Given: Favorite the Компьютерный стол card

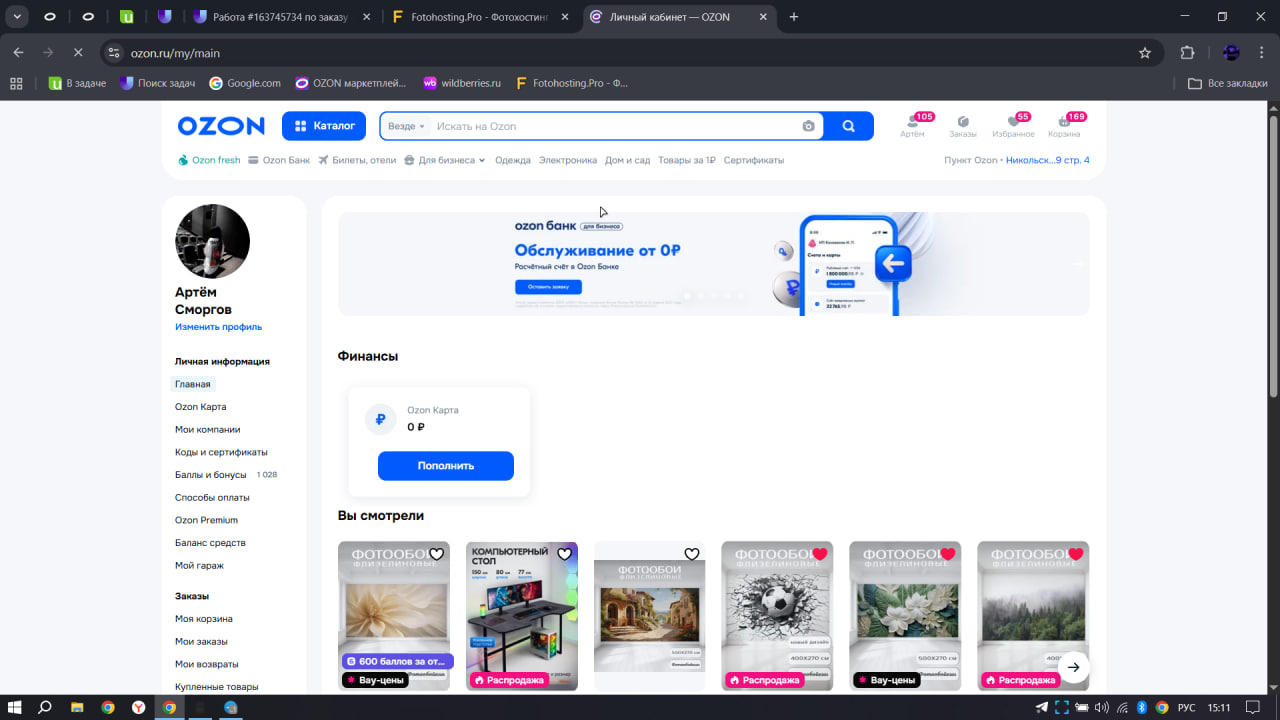Looking at the screenshot, I should pyautogui.click(x=564, y=554).
